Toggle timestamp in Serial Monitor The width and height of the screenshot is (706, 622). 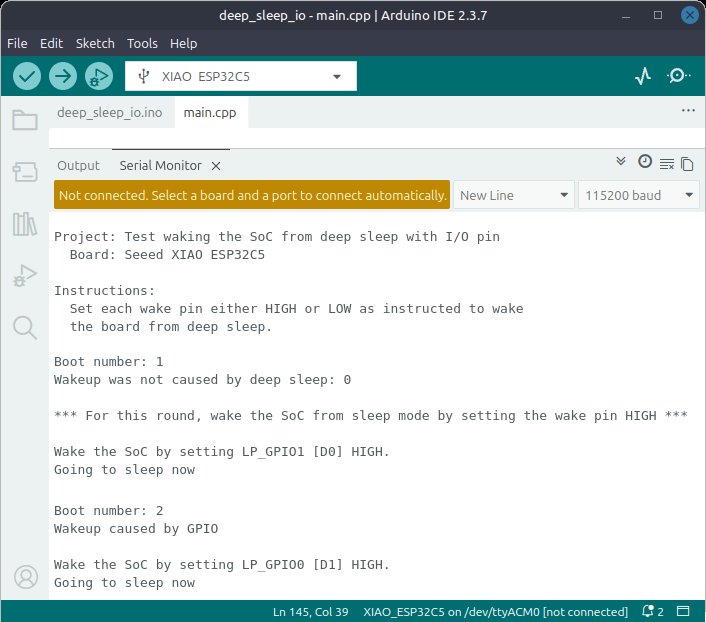(x=645, y=161)
